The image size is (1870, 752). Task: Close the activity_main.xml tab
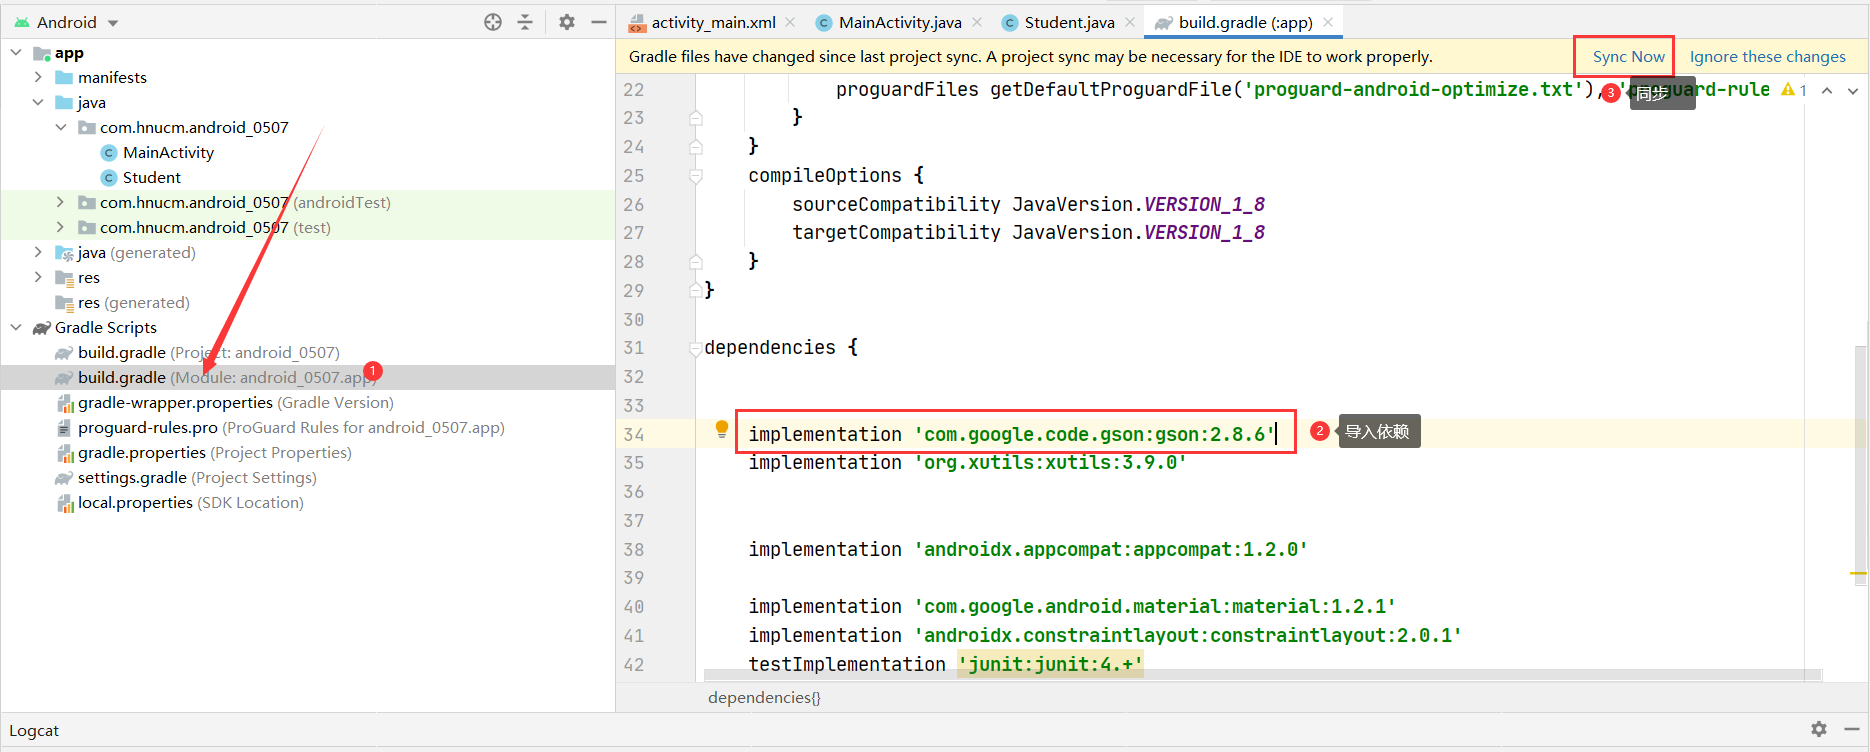point(790,22)
